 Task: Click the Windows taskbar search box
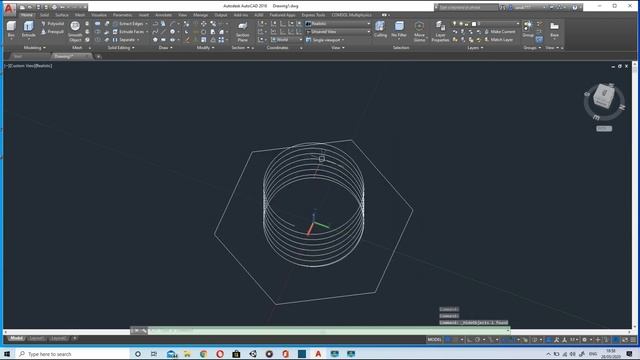(x=73, y=354)
